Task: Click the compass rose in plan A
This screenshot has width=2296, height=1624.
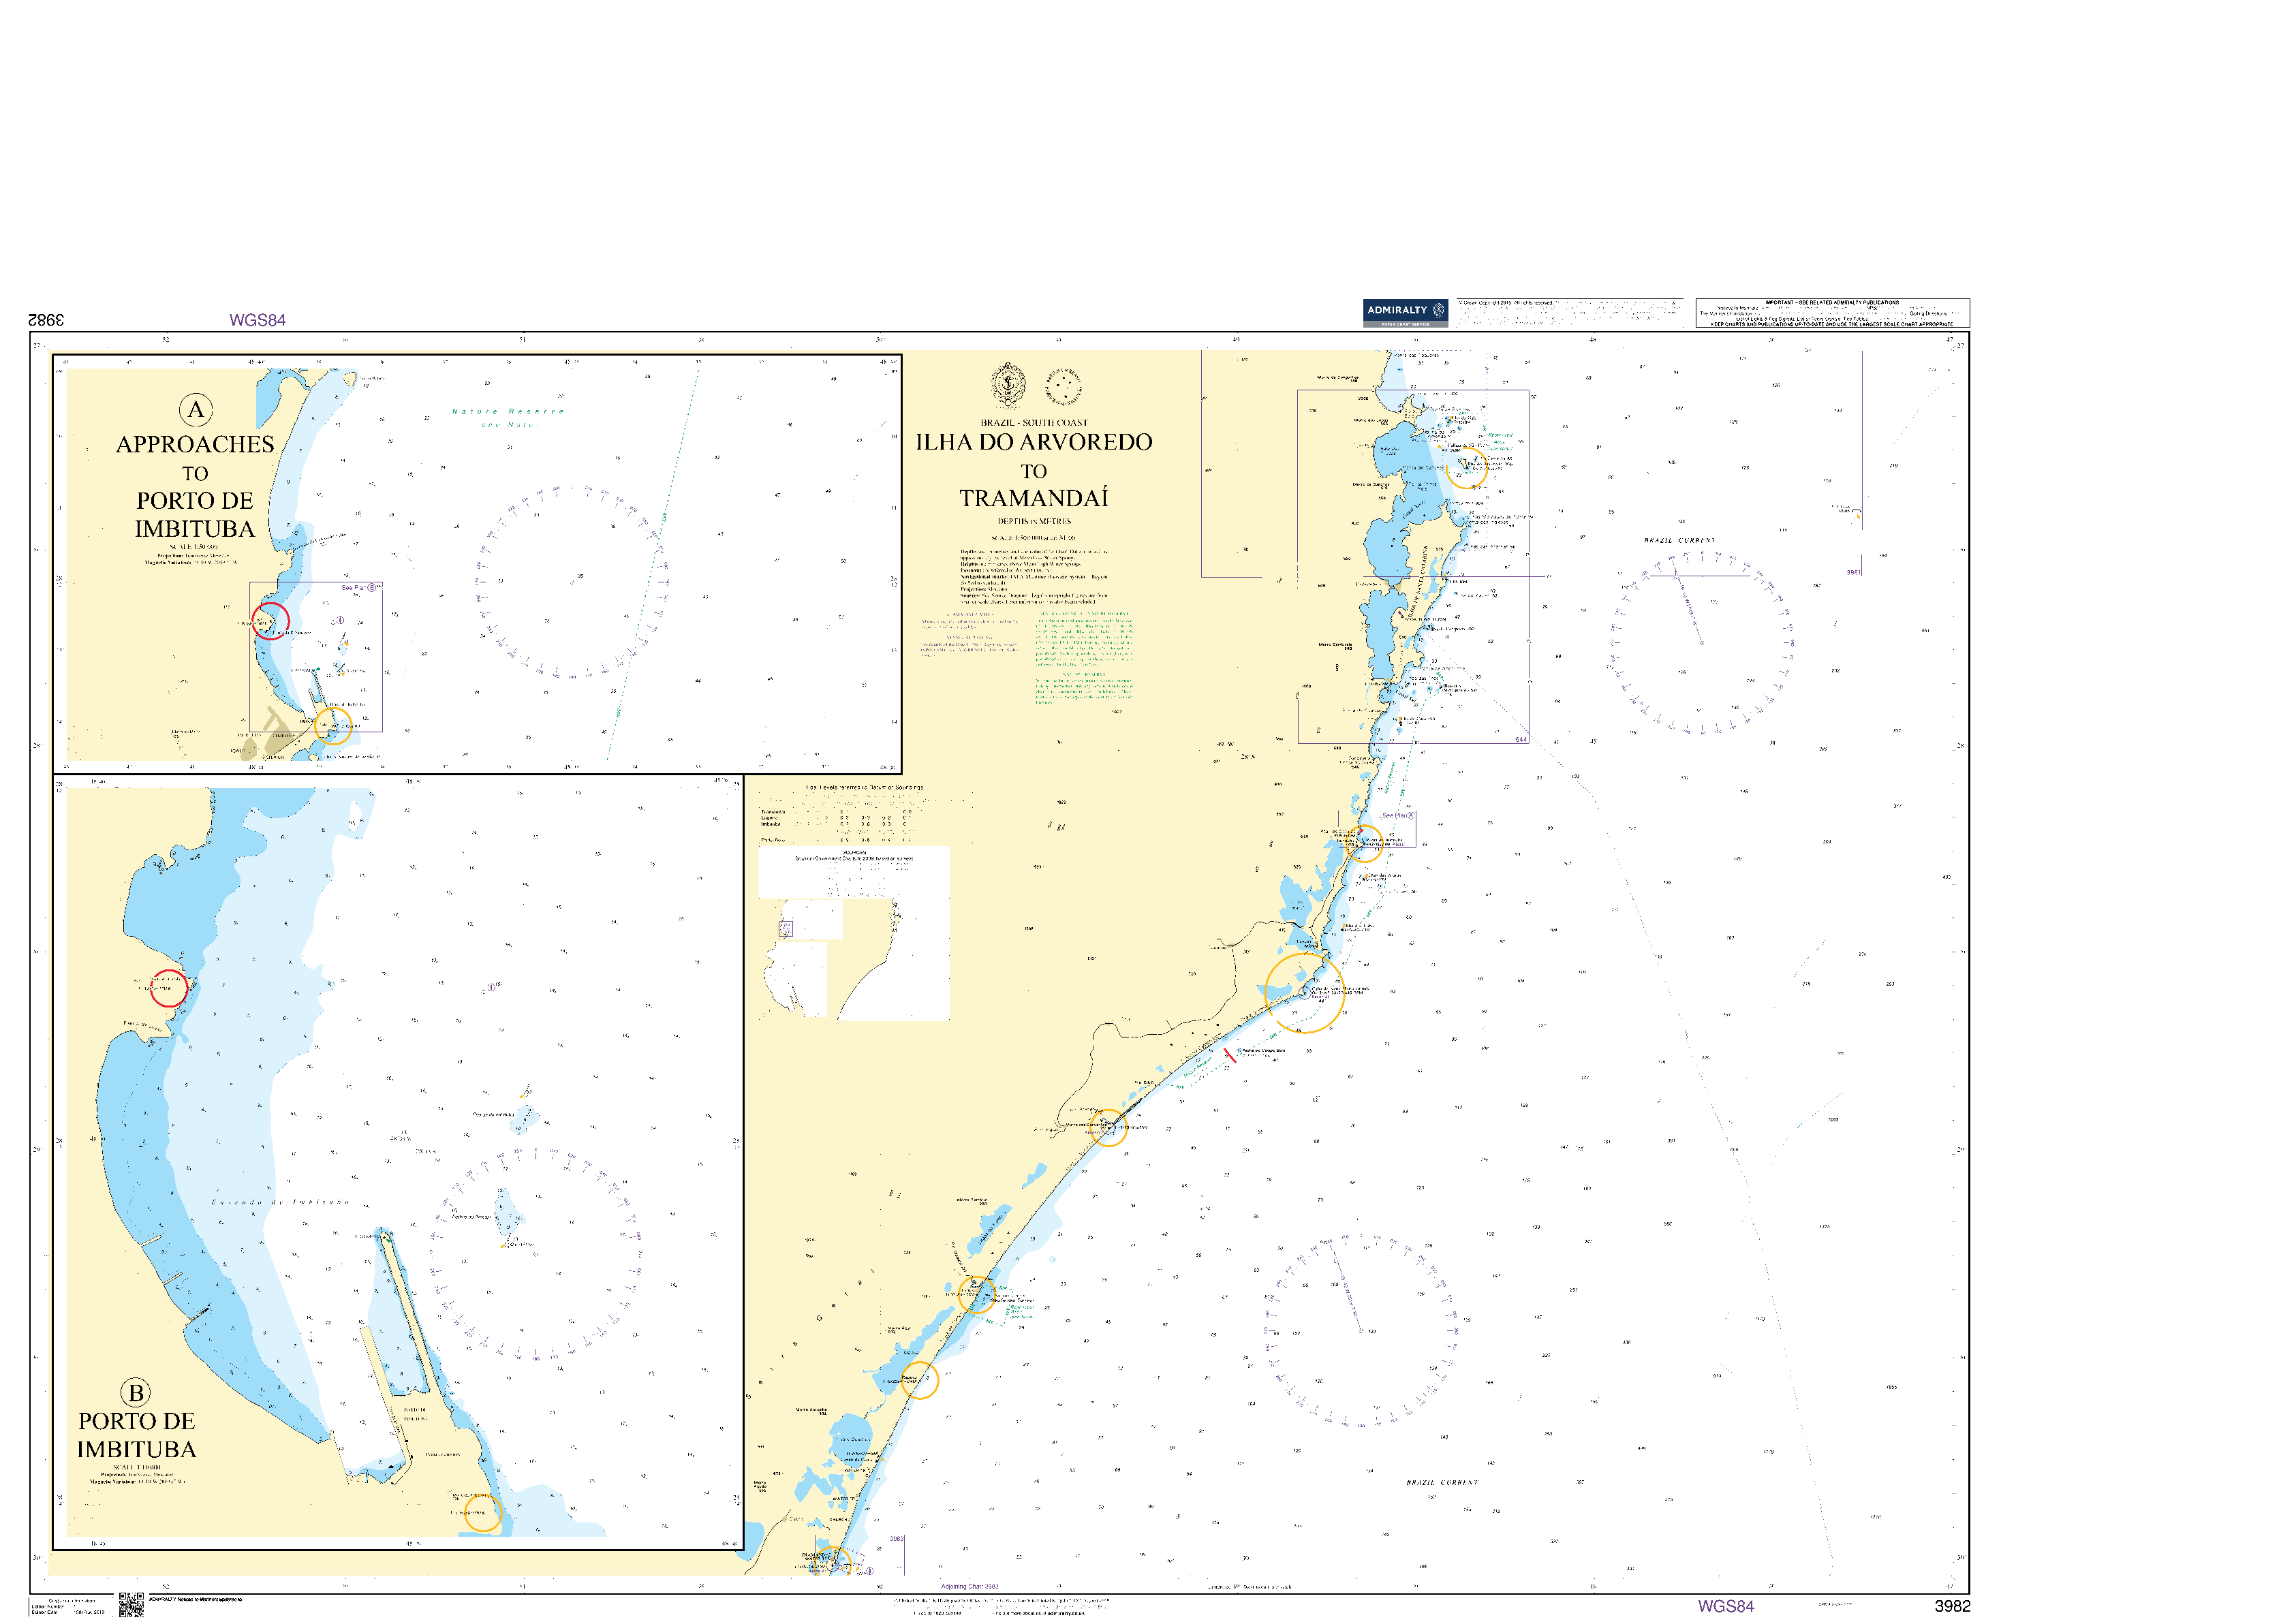Action: tap(572, 582)
